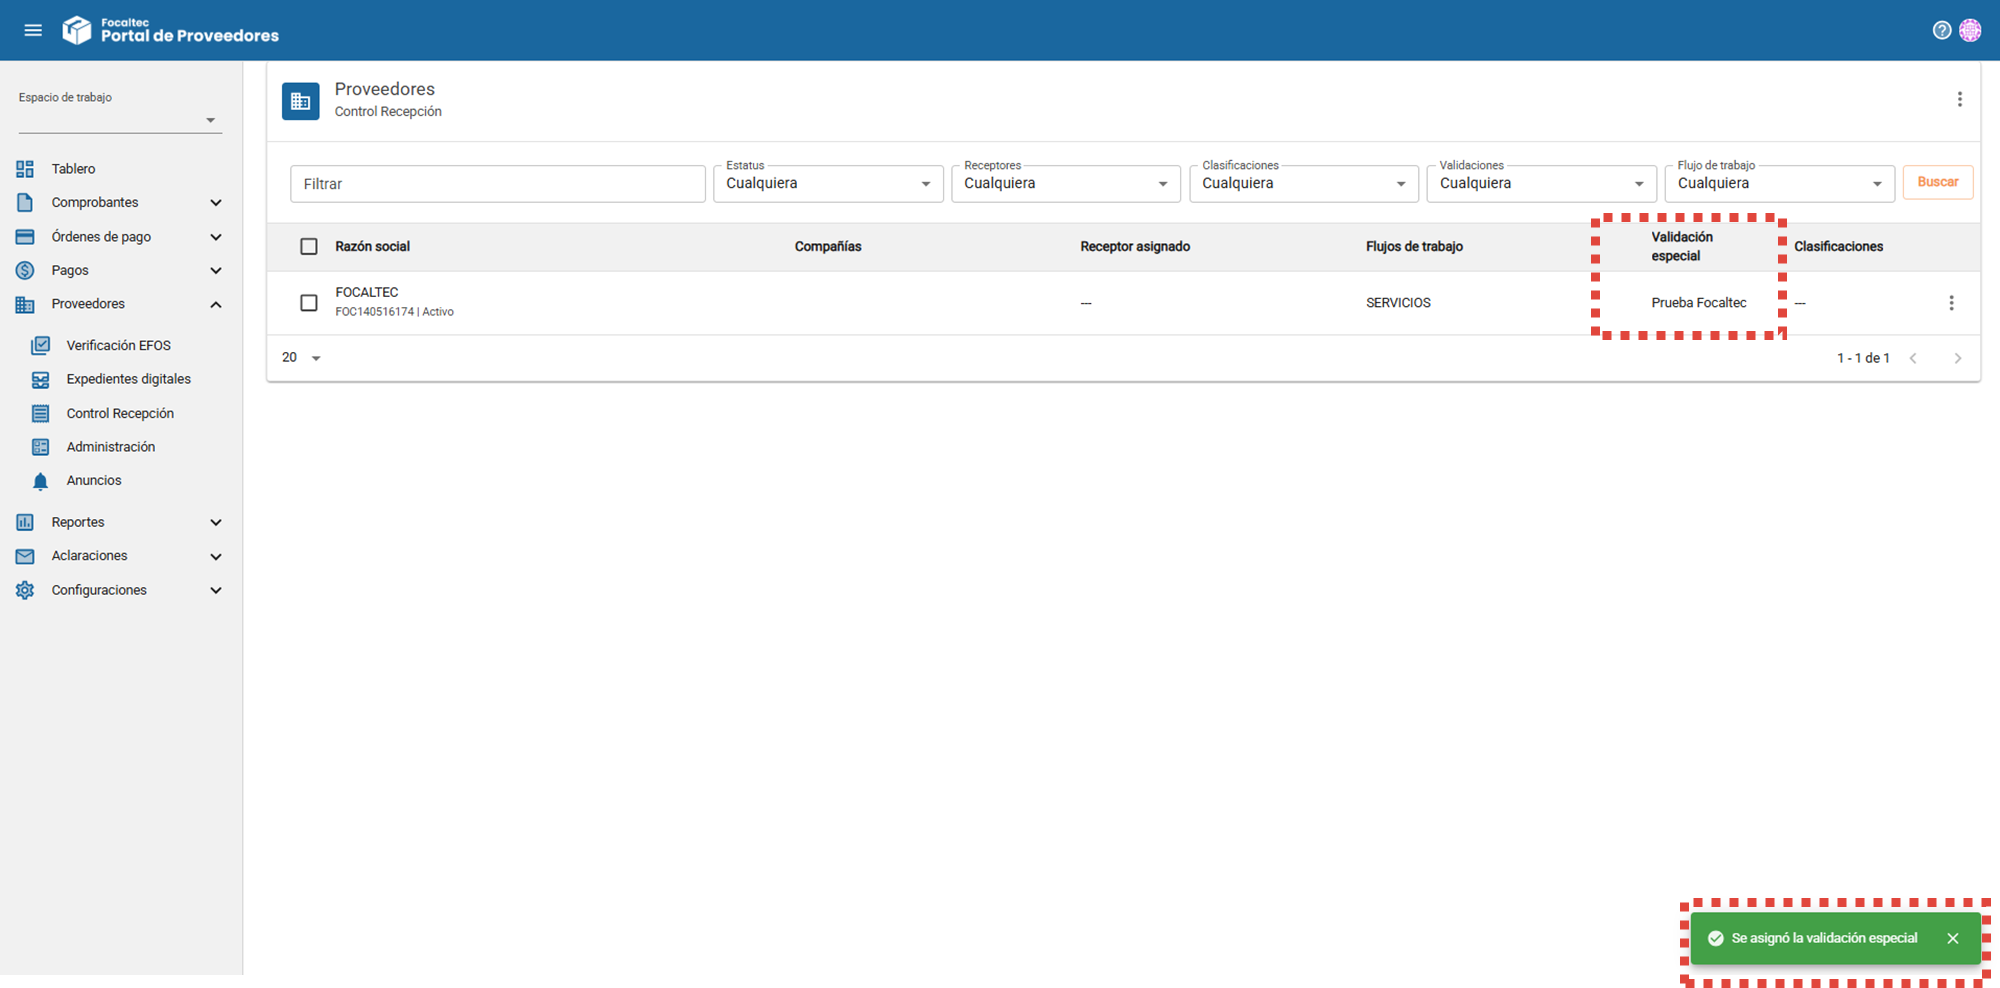Click the Focaltec Portal de Proveedores logo
Viewport: 2000px width, 988px height.
click(x=171, y=30)
